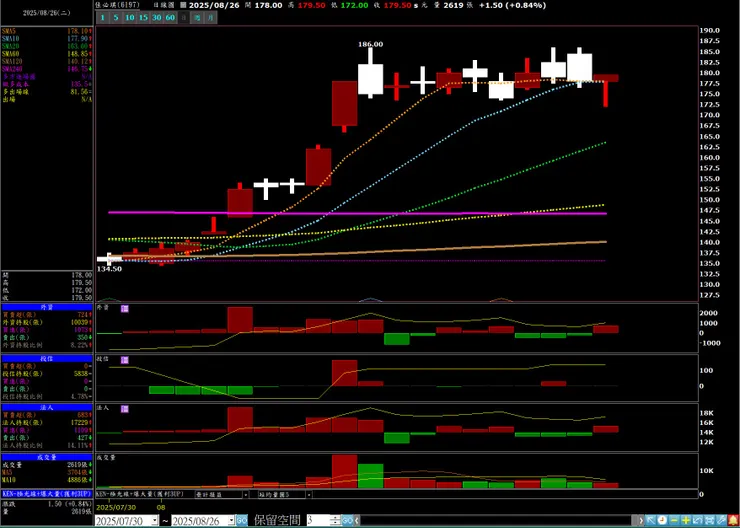This screenshot has height=528, width=740.
Task: Click the 投信持股(張) row
Action: pos(47,373)
